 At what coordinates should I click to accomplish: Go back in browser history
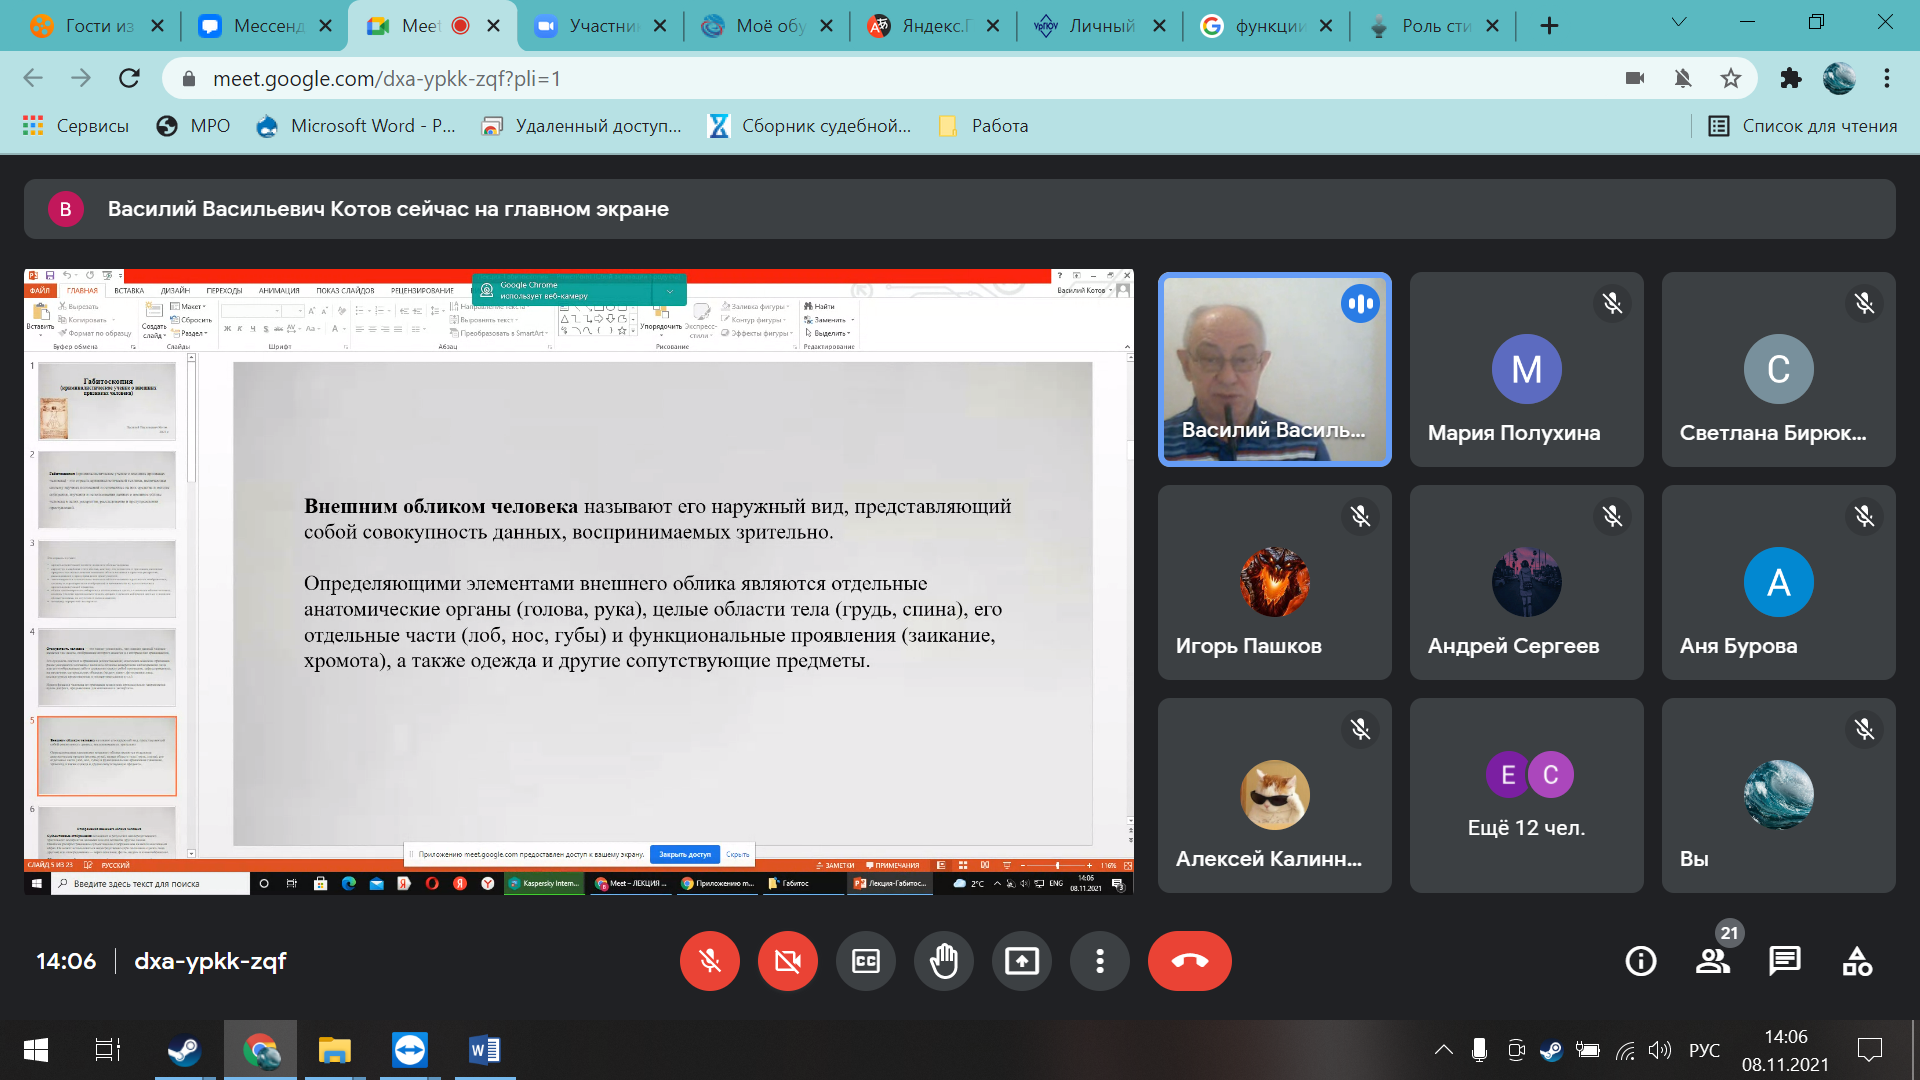pos(33,78)
